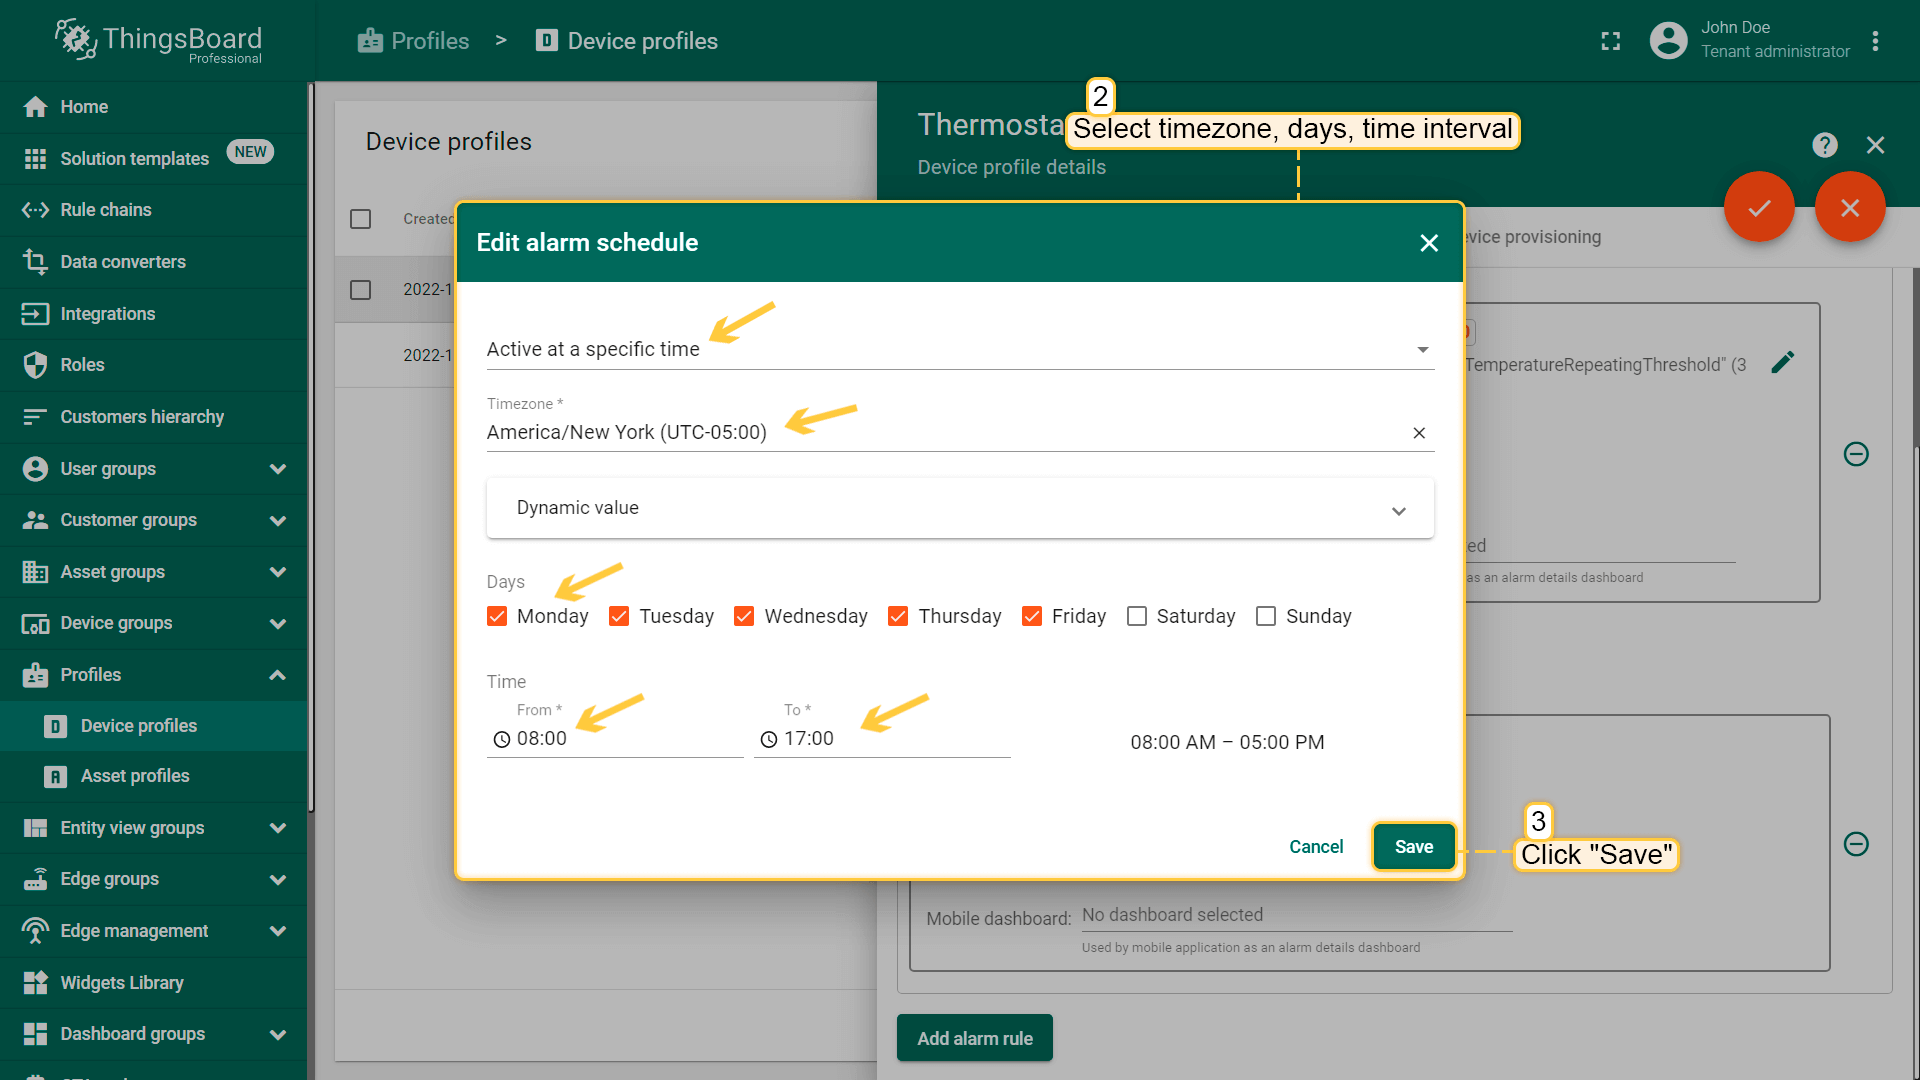1920x1080 pixels.
Task: Open the schedule type dropdown
Action: [x=960, y=349]
